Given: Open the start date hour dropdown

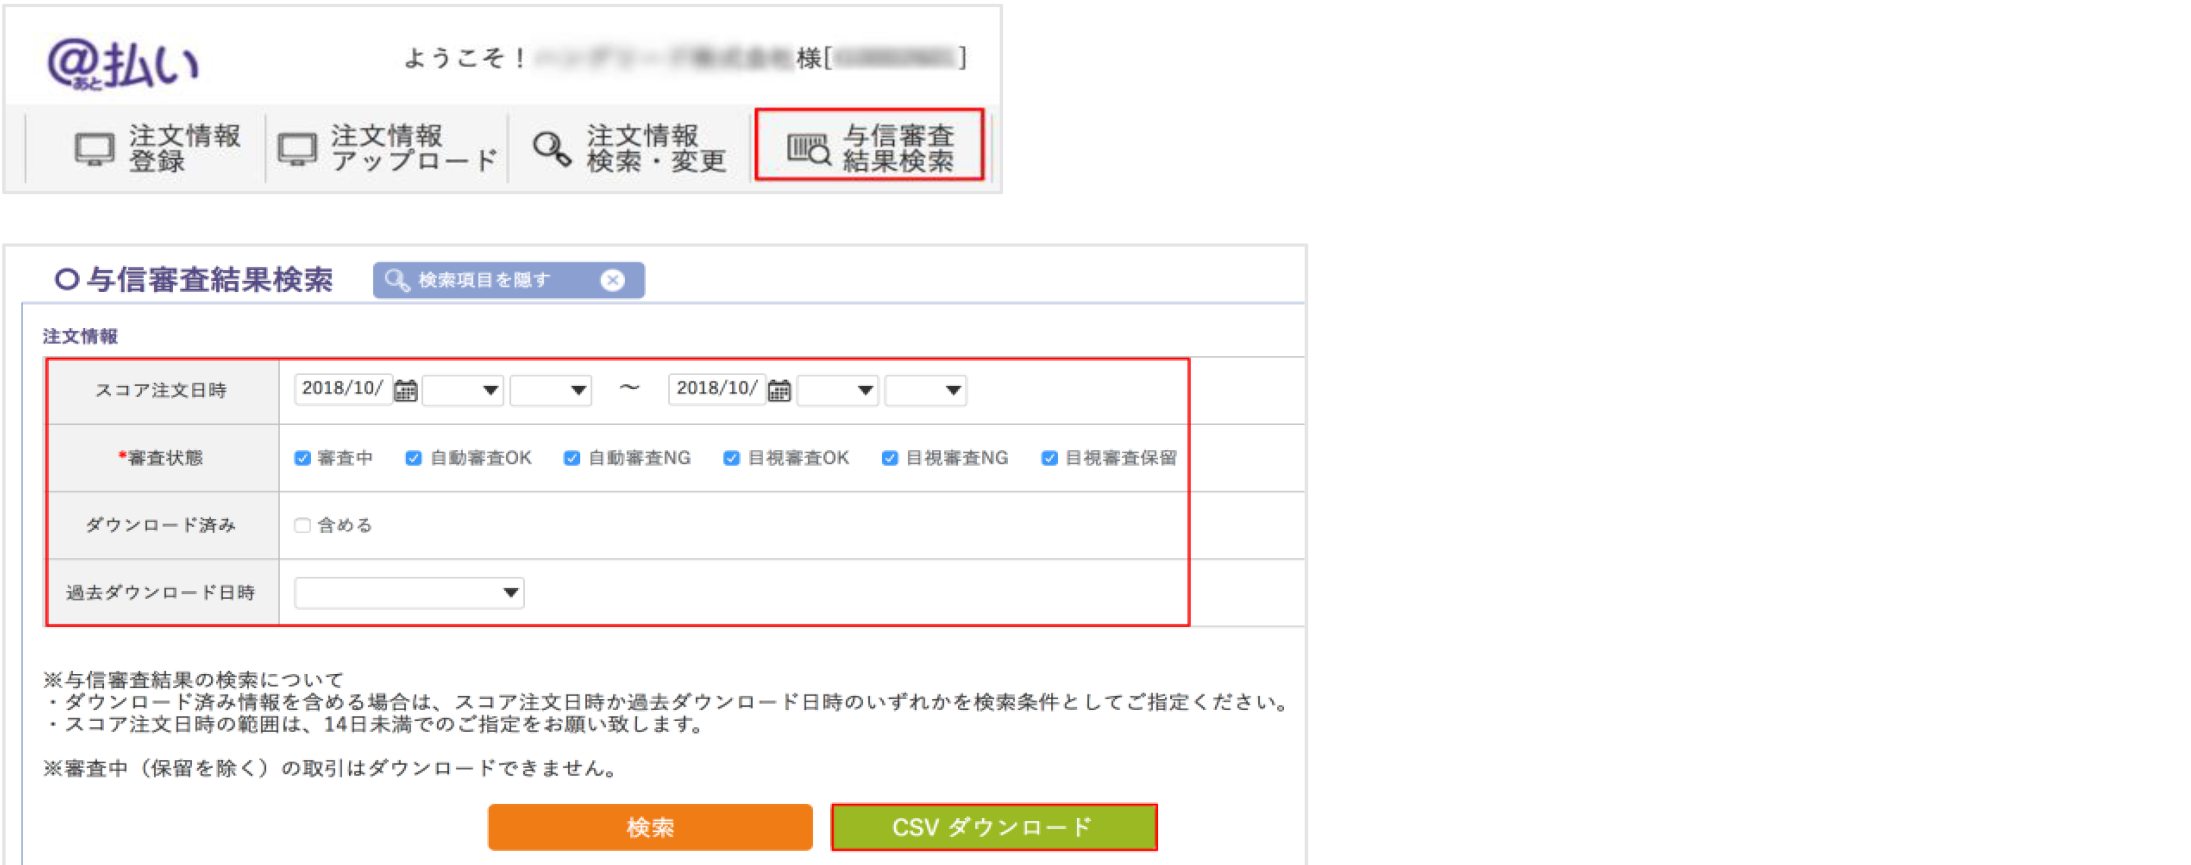Looking at the screenshot, I should [463, 390].
